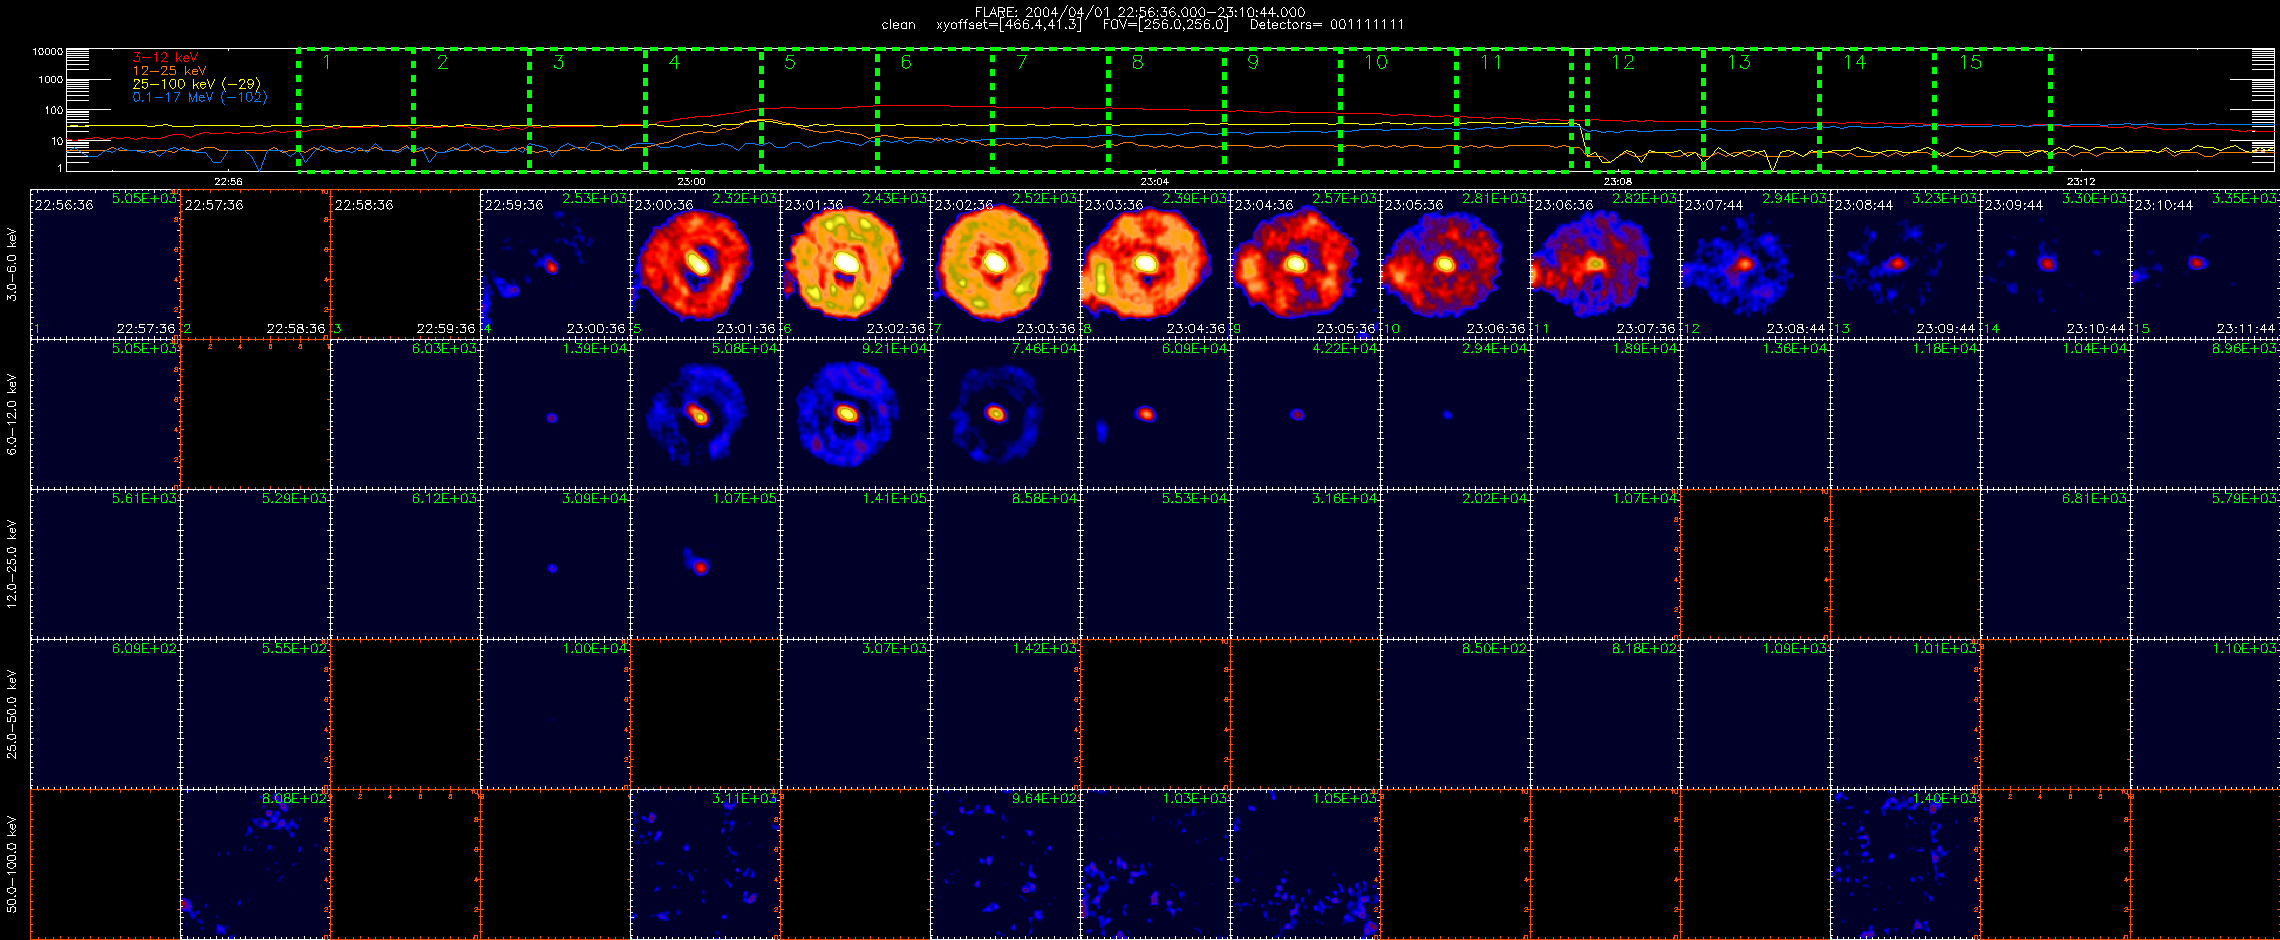2280x940 pixels.
Task: Open the 3.0-6.0 keV image starting 23:05:36
Action: coord(1455,264)
